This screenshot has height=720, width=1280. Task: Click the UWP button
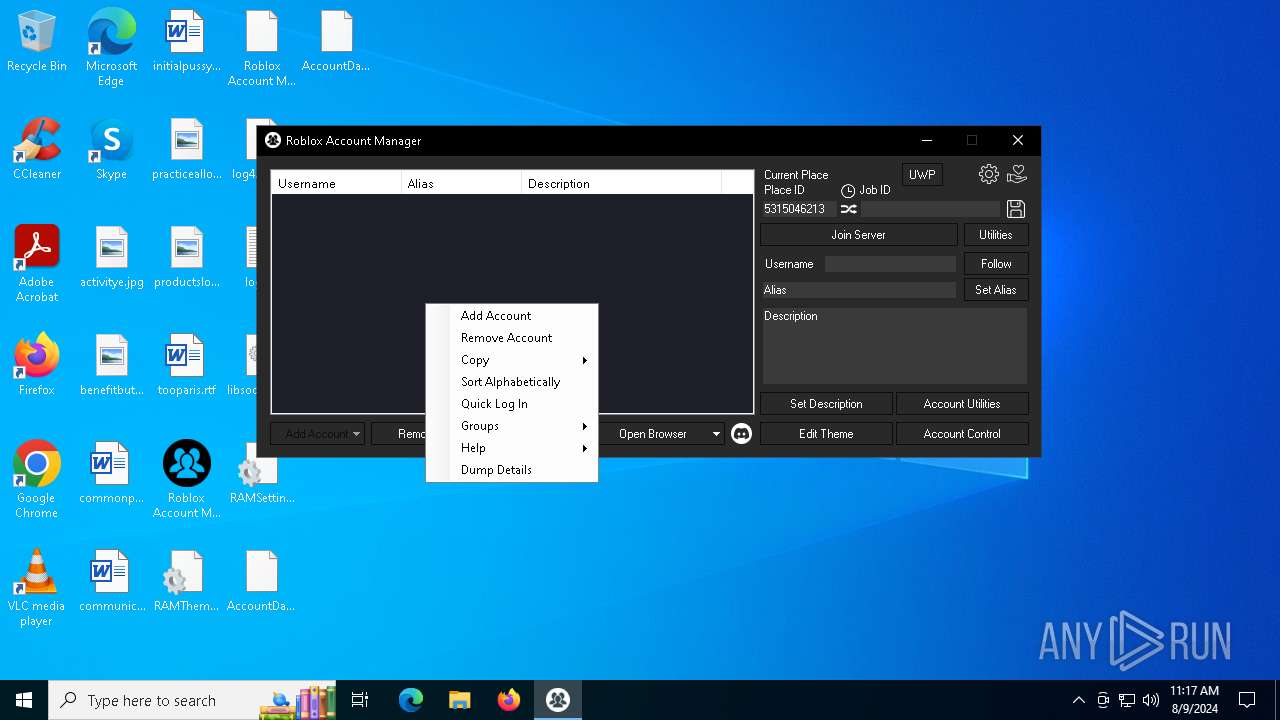pyautogui.click(x=922, y=175)
